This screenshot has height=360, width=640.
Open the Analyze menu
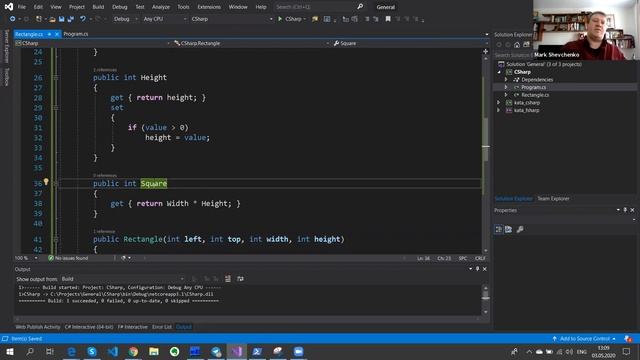(161, 7)
